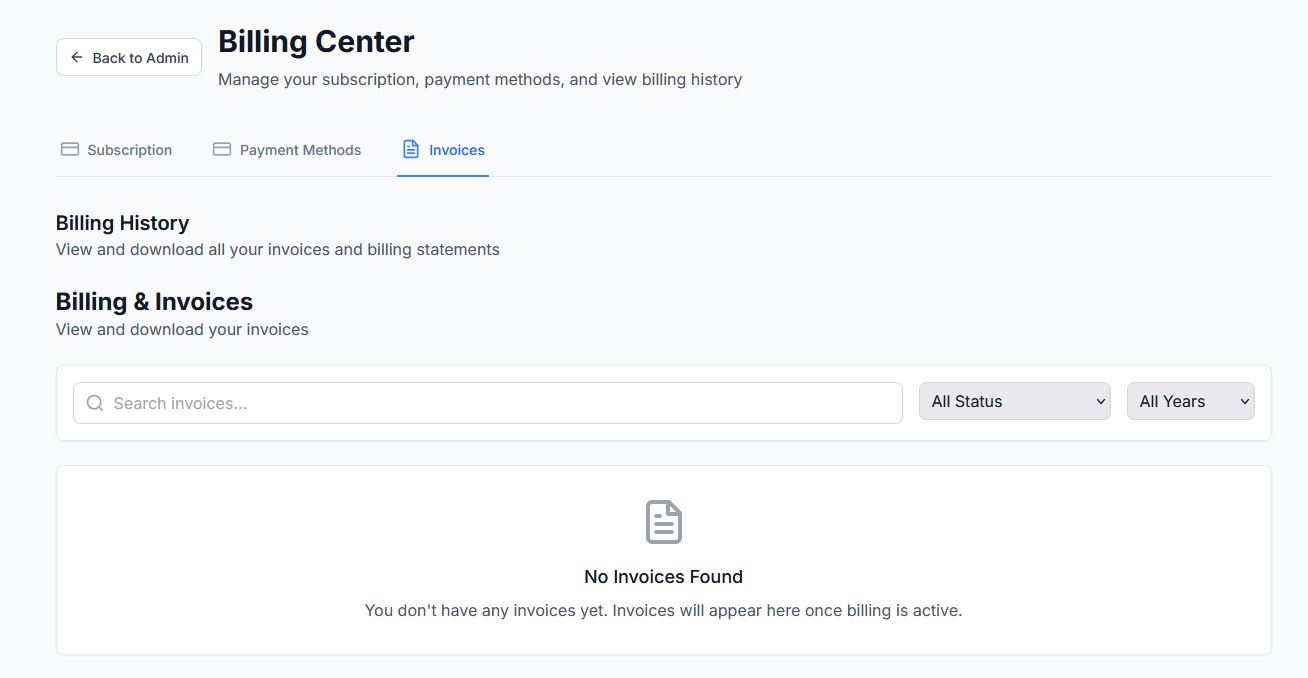Click the Back to Admin button

[x=129, y=57]
